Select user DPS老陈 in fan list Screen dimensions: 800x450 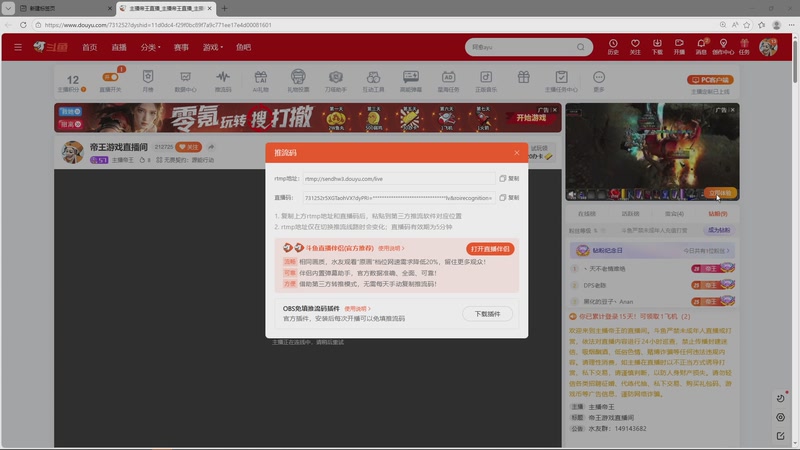[595, 285]
